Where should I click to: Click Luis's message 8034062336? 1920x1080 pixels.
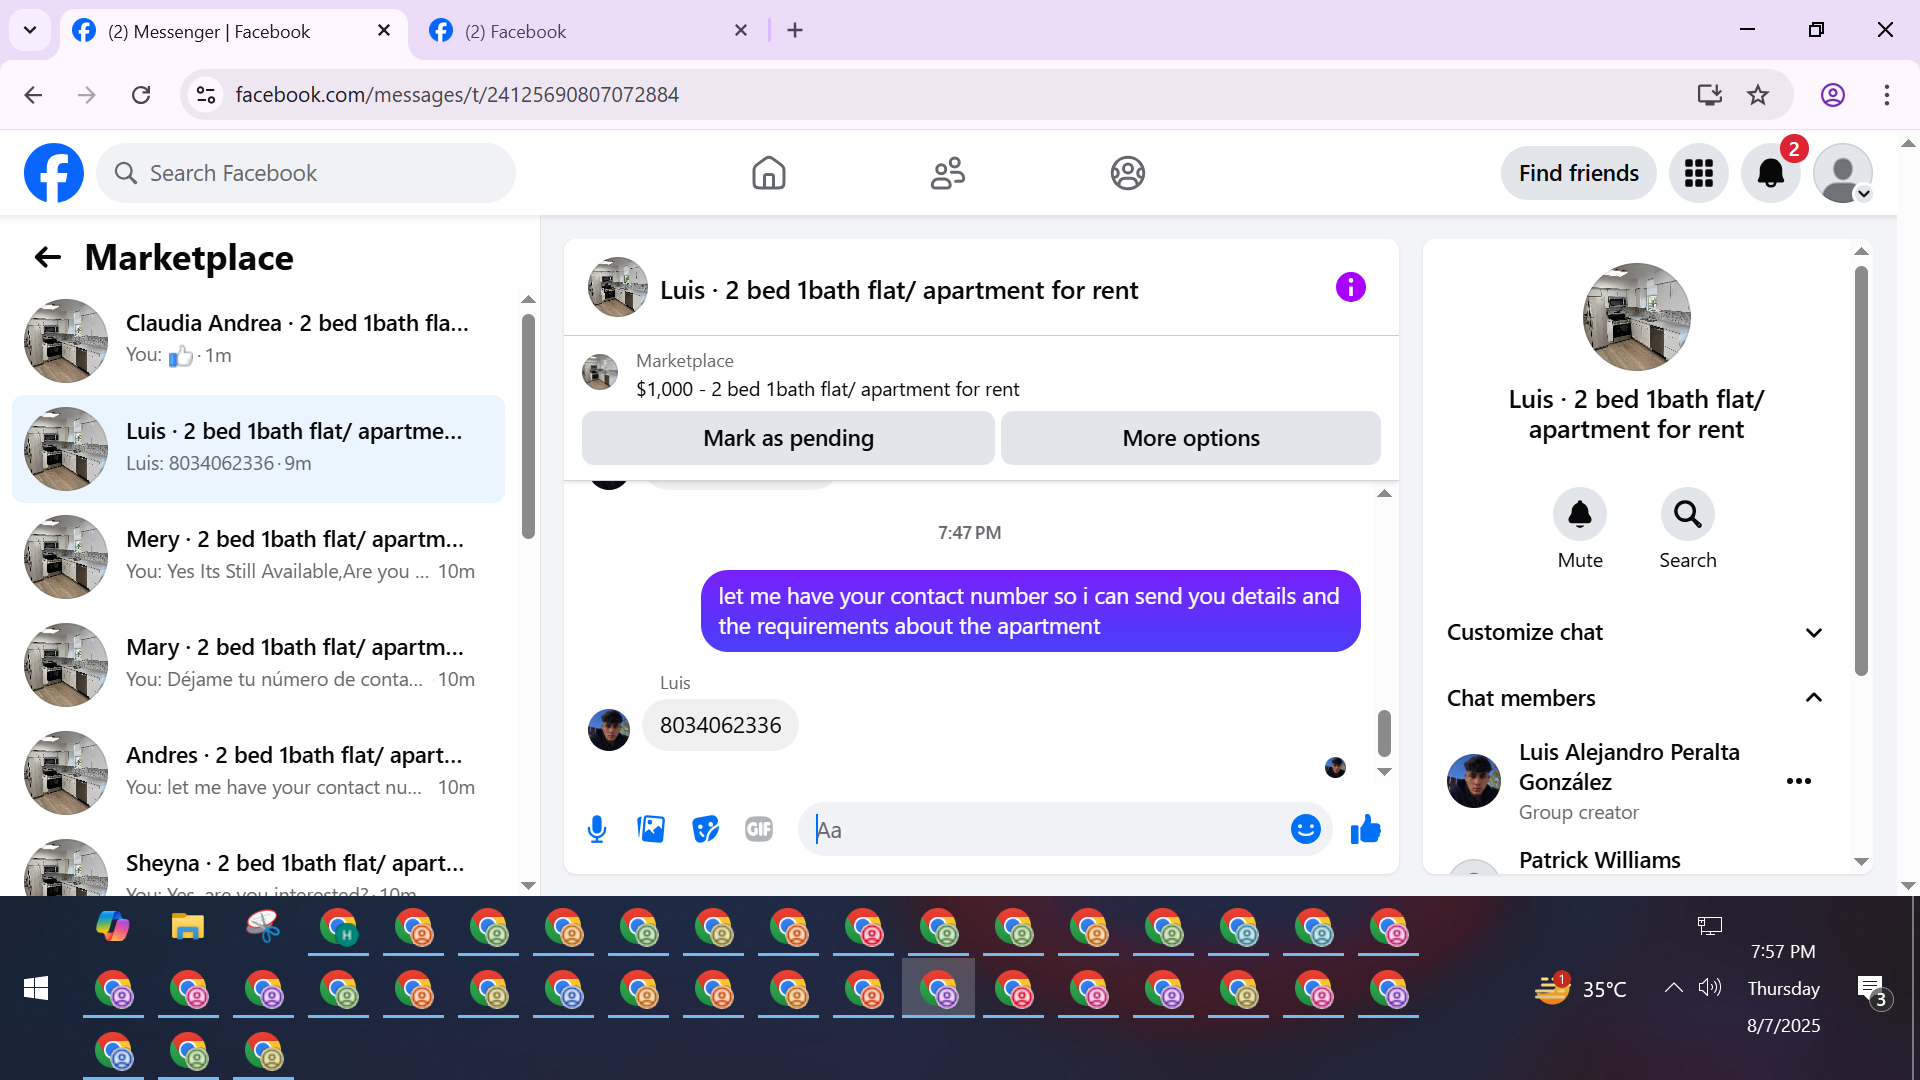[x=720, y=725]
